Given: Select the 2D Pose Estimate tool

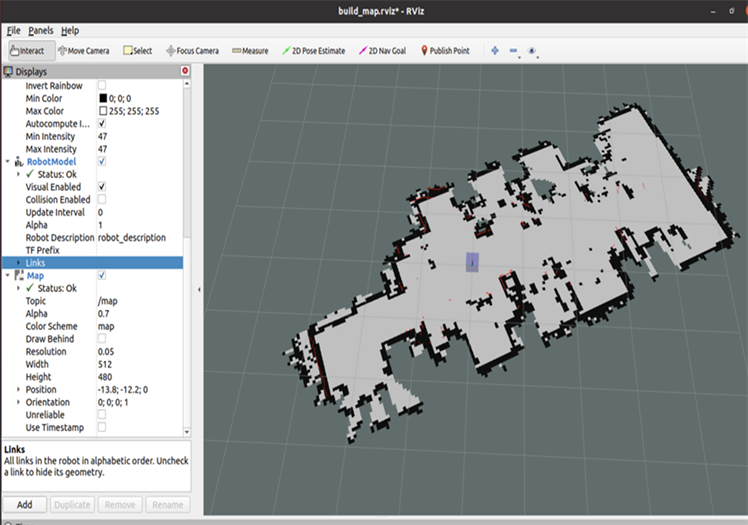Looking at the screenshot, I should click(316, 50).
